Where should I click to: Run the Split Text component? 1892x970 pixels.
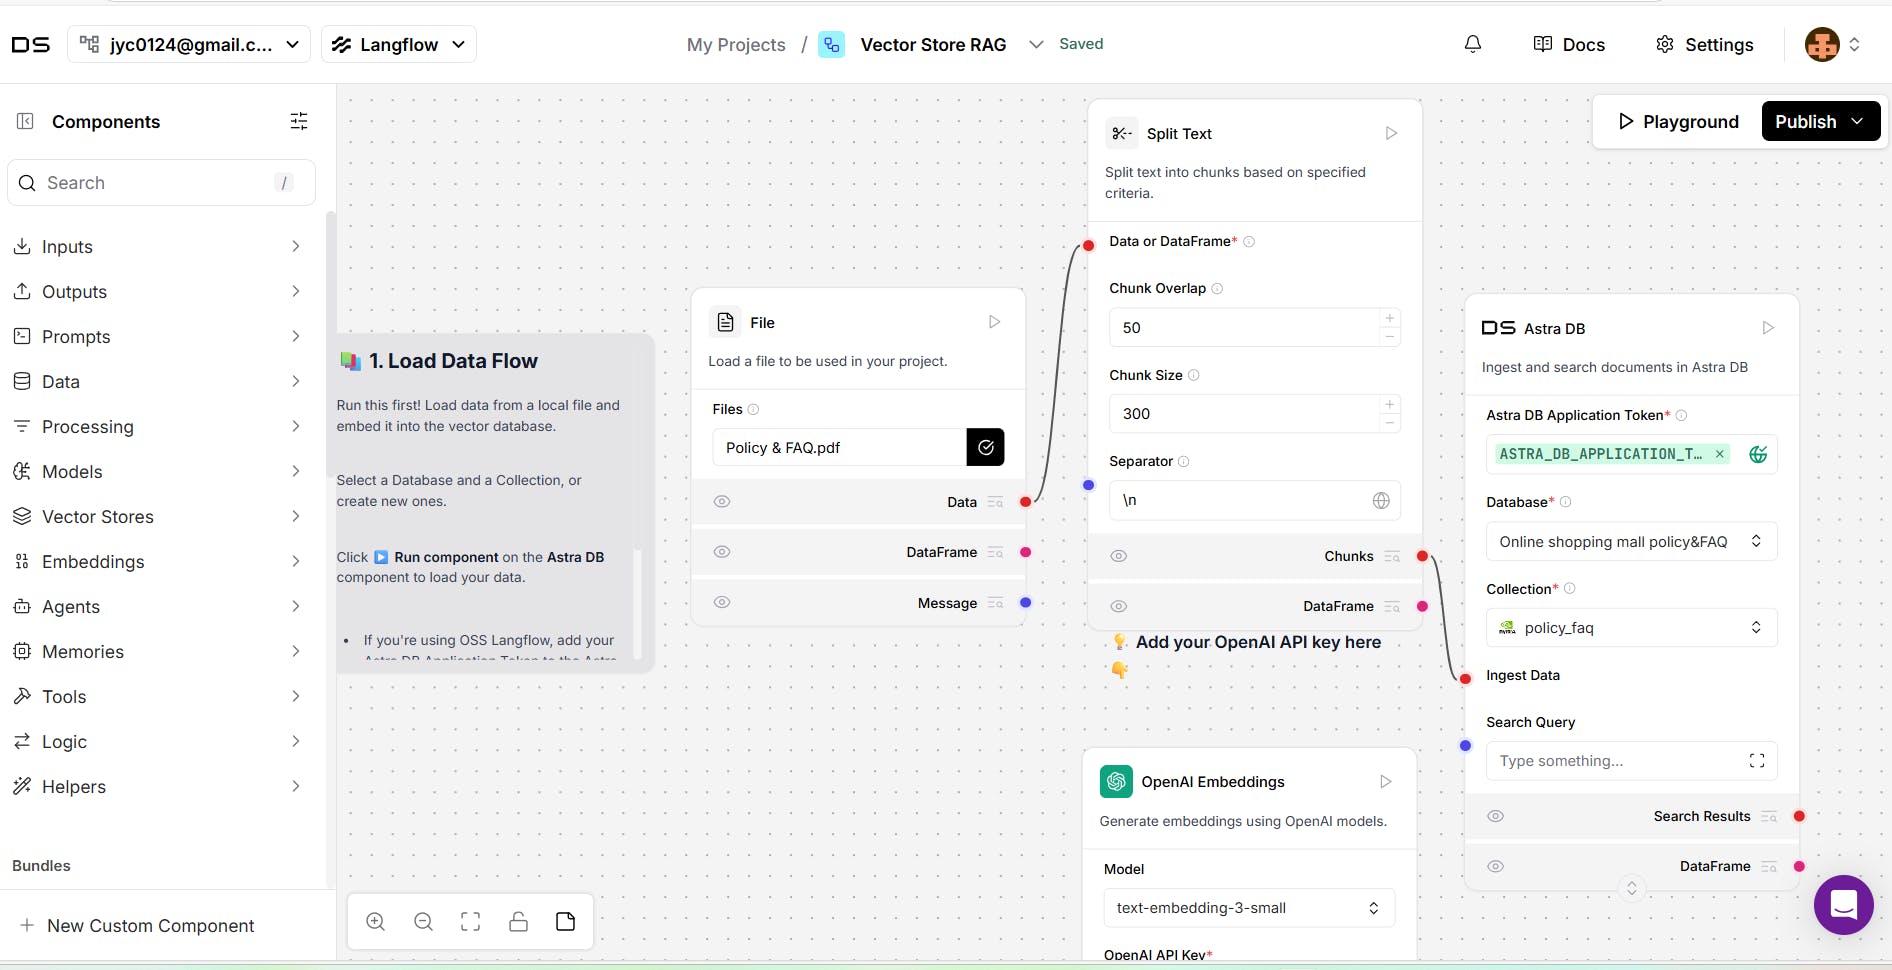(1391, 133)
